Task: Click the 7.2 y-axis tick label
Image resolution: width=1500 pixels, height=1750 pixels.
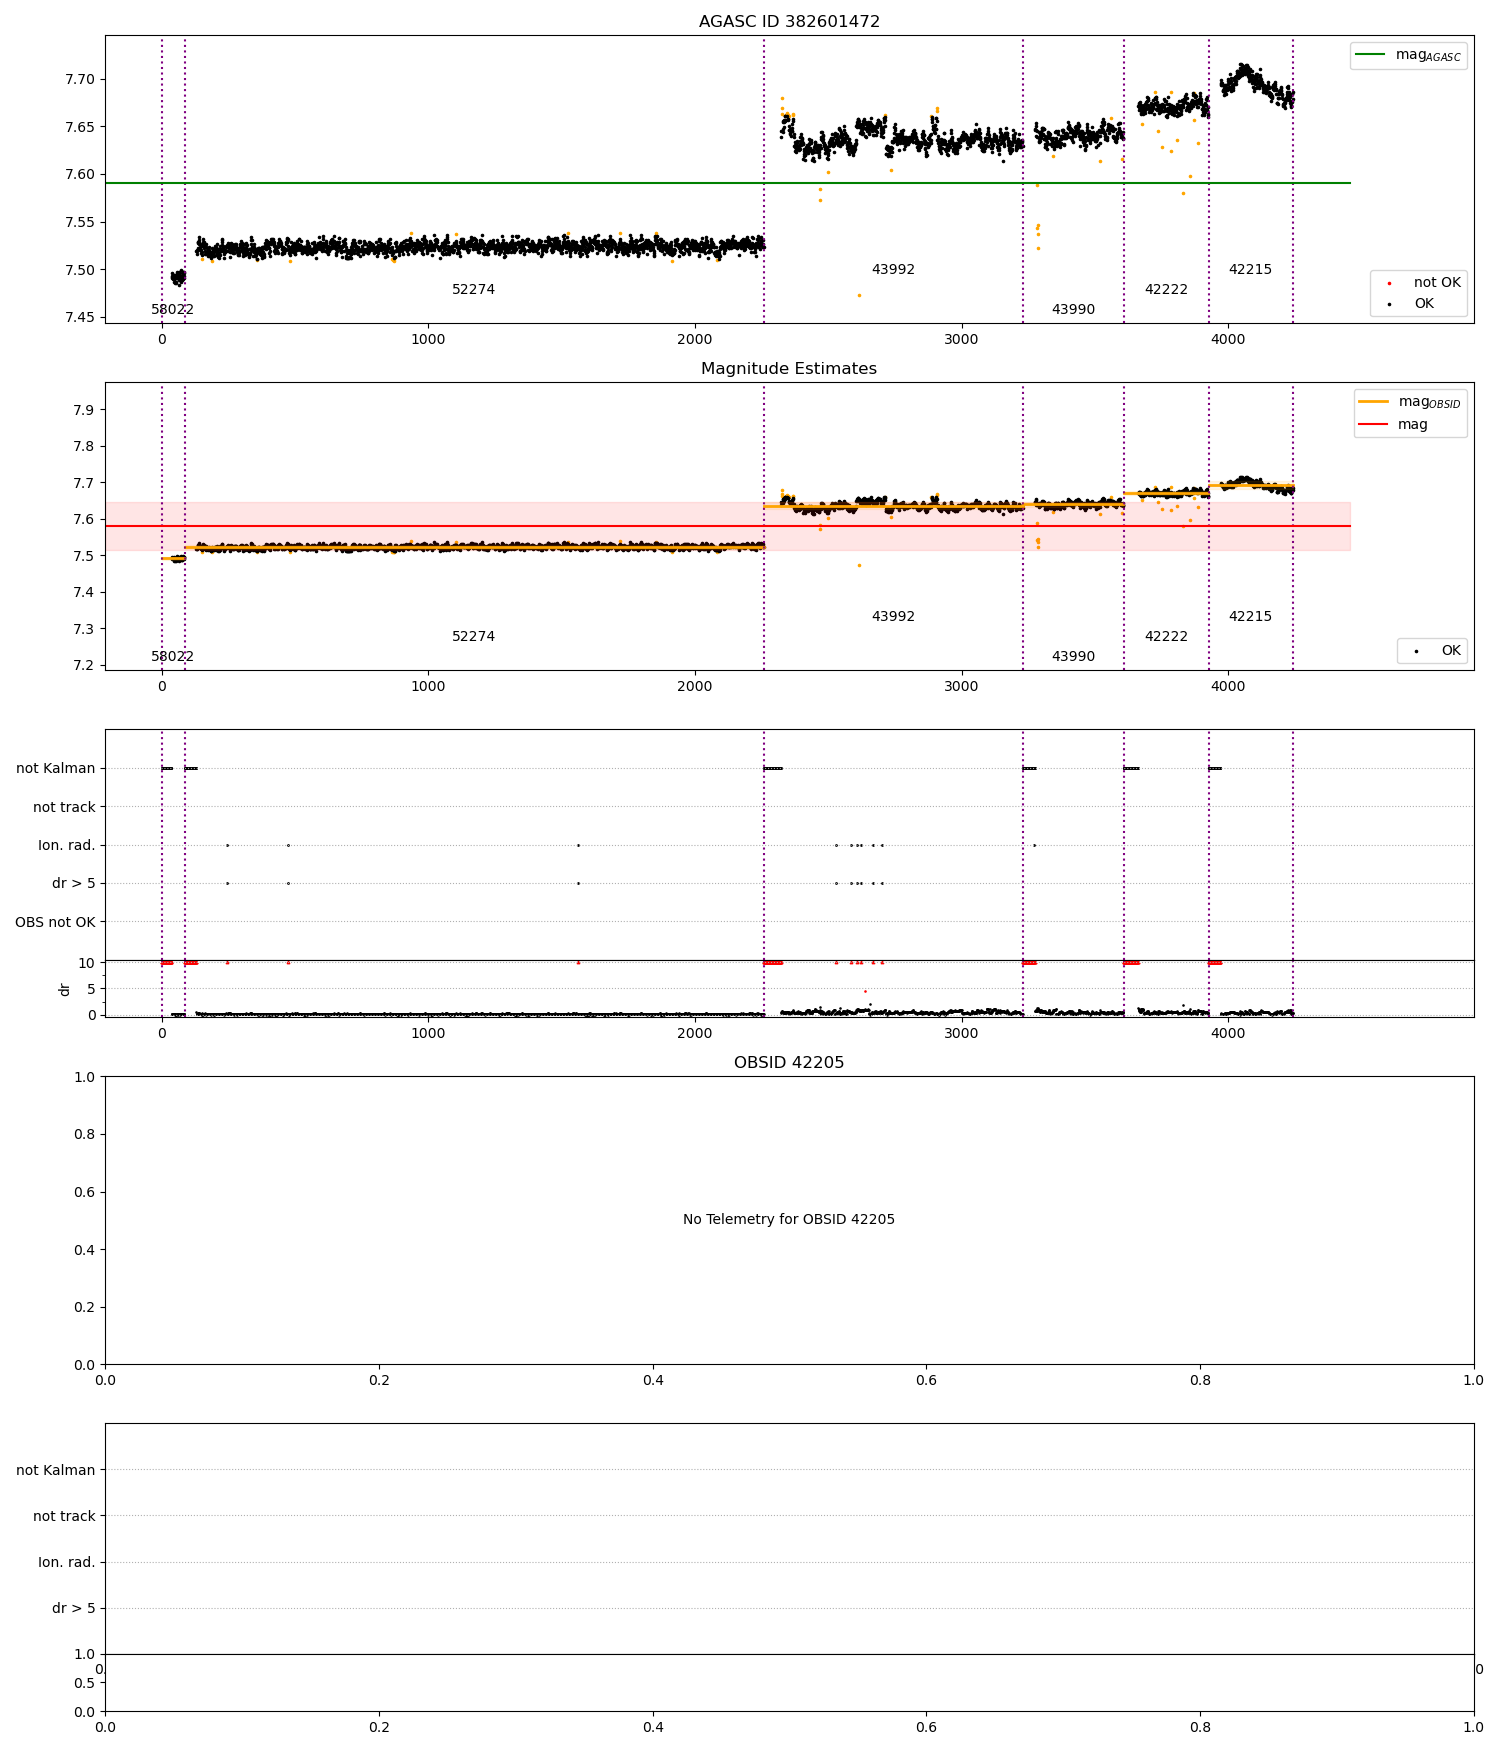Action: point(84,666)
